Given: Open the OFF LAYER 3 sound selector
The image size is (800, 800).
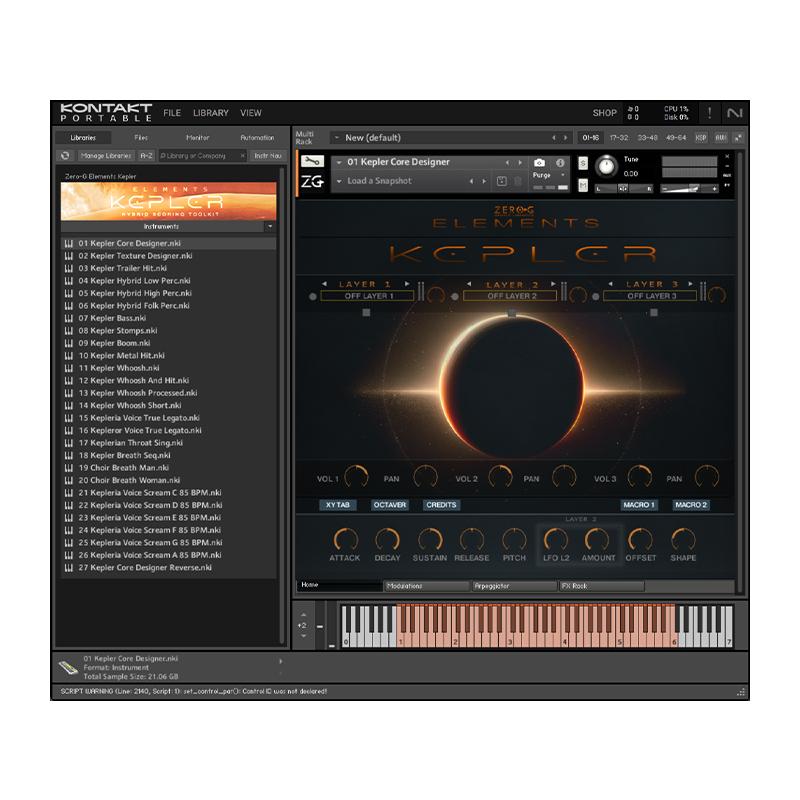Looking at the screenshot, I should [650, 296].
